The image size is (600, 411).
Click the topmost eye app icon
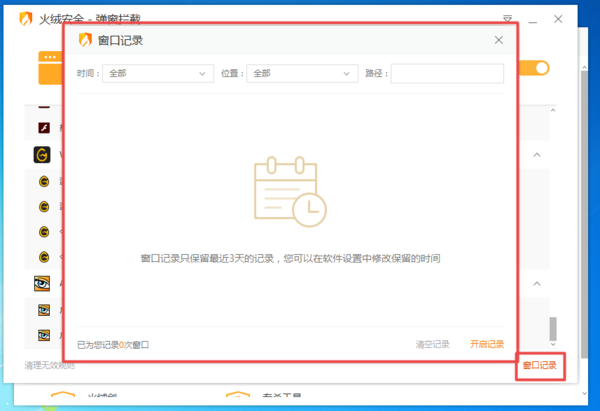pos(43,284)
